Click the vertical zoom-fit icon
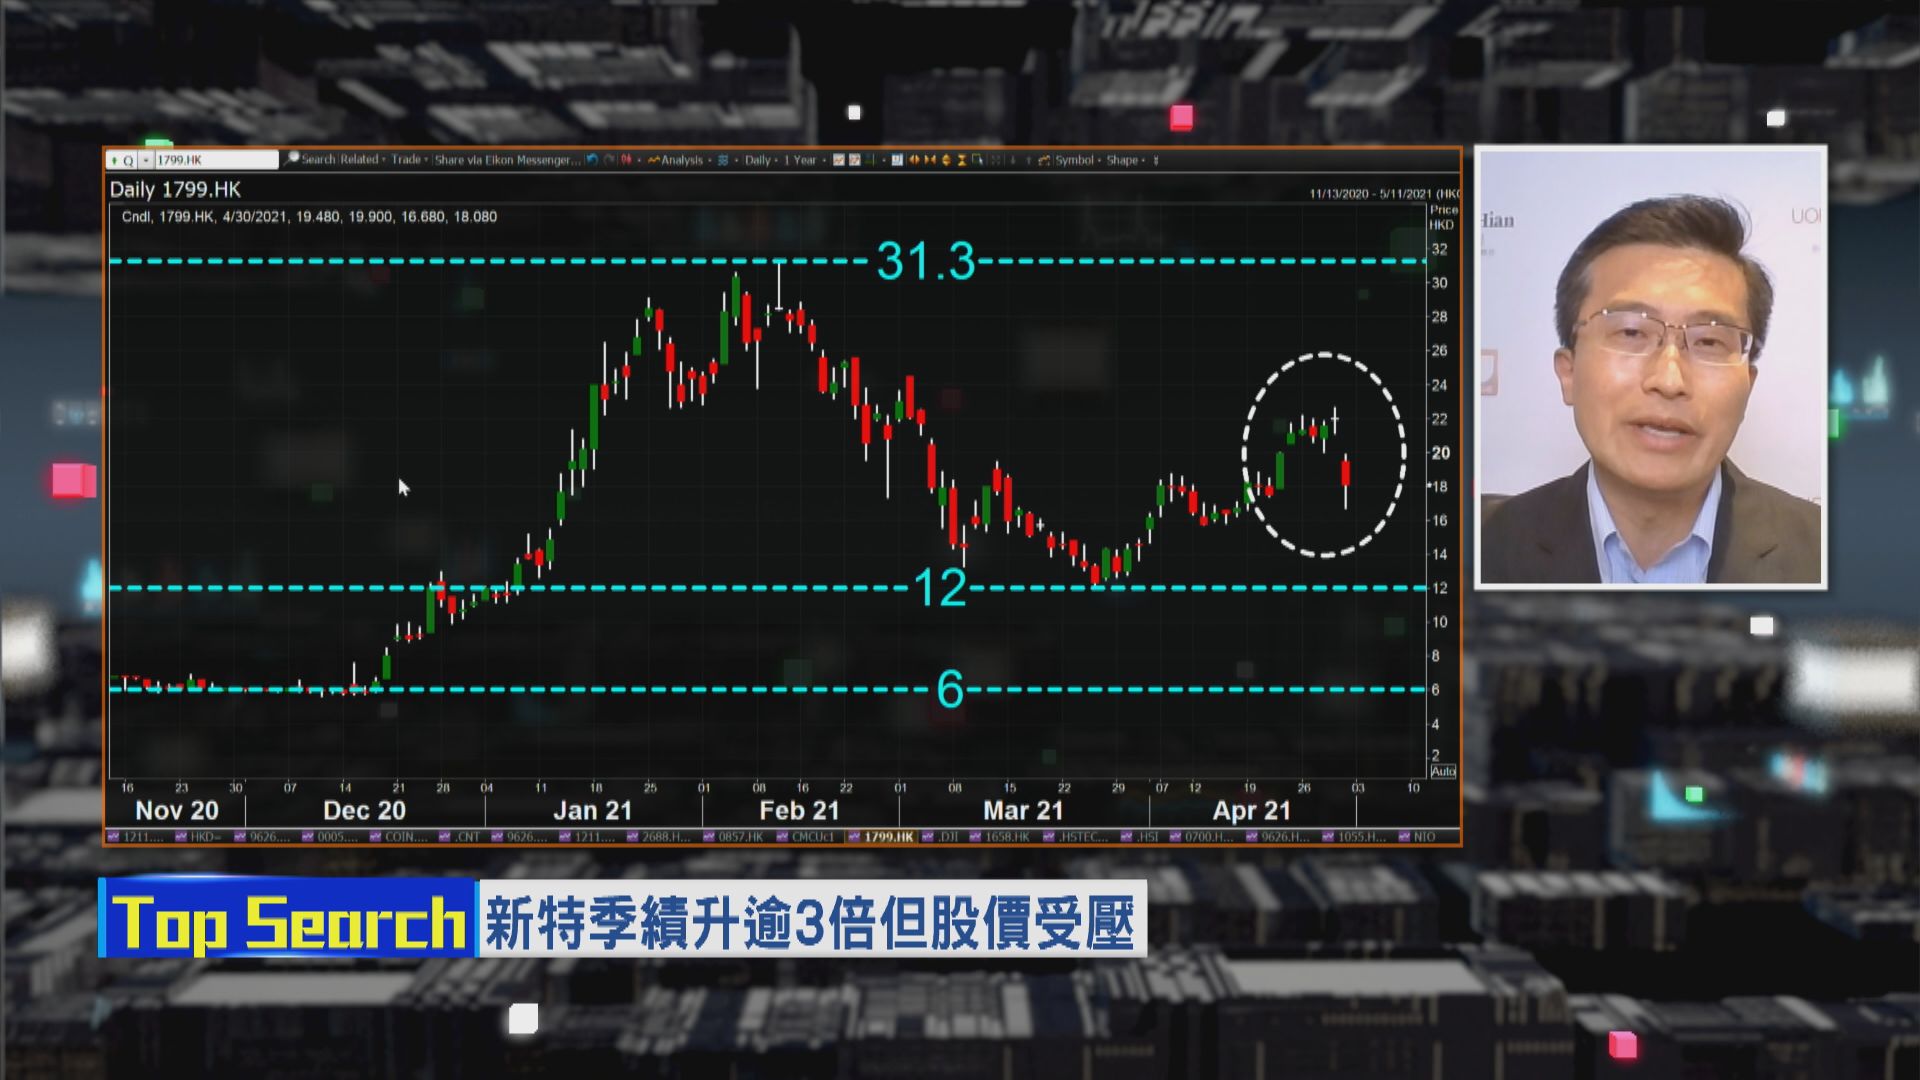 point(946,160)
